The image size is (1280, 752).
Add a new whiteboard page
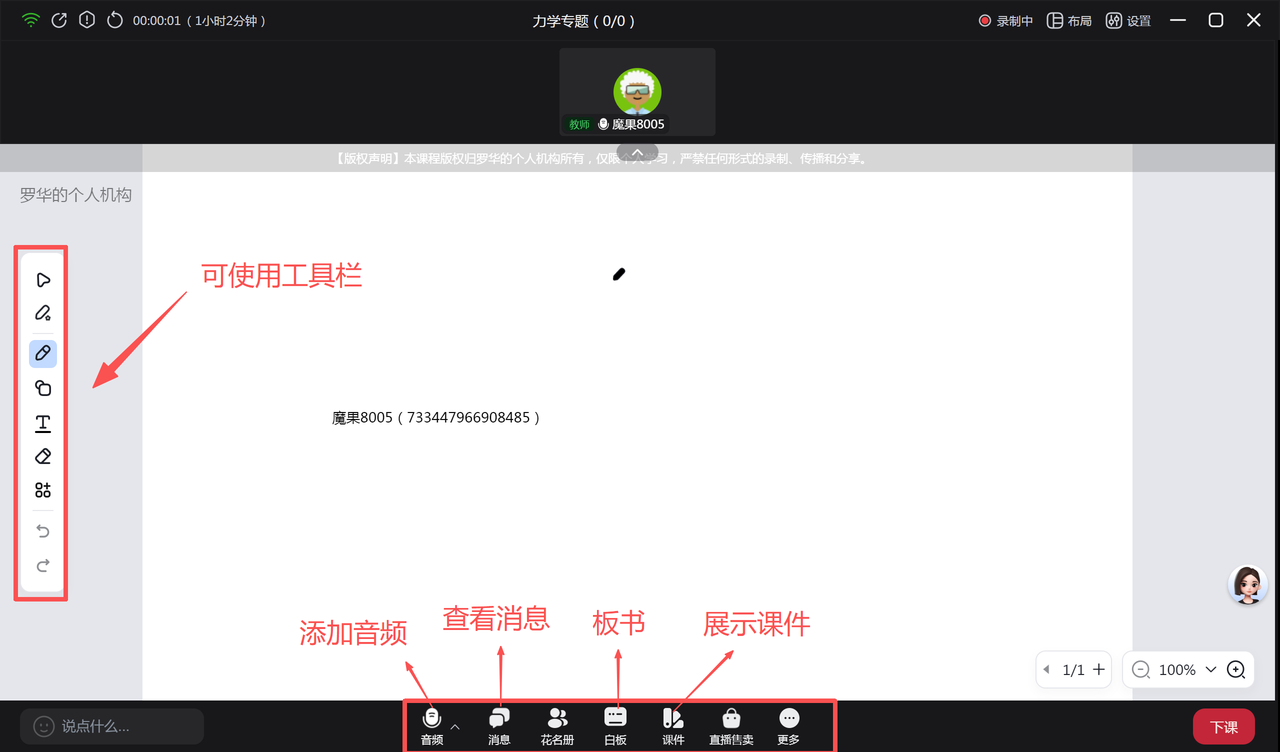[x=1099, y=670]
